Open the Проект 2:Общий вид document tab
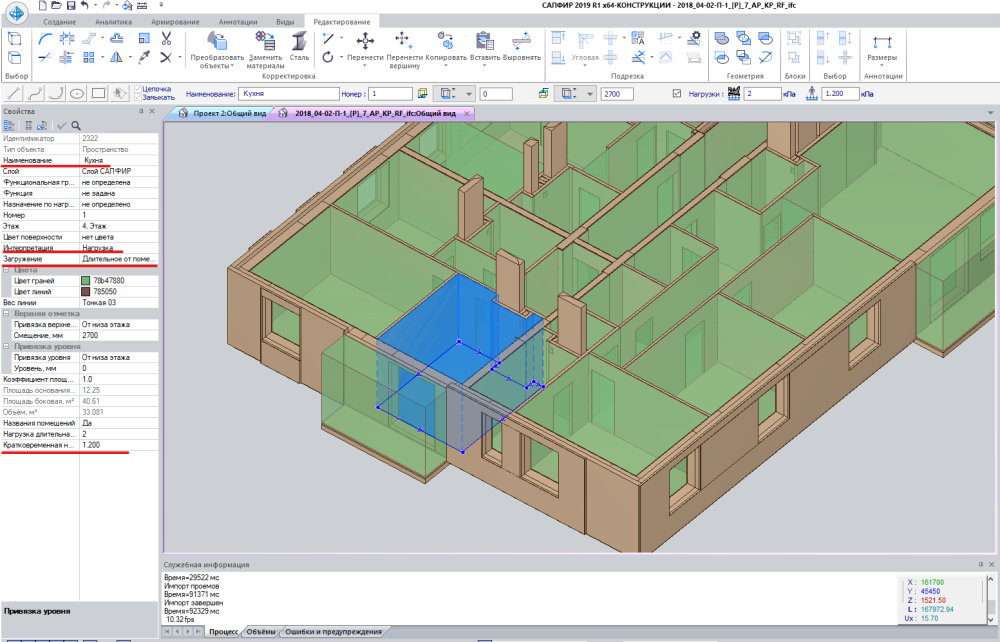Image resolution: width=1000 pixels, height=642 pixels. tap(222, 113)
